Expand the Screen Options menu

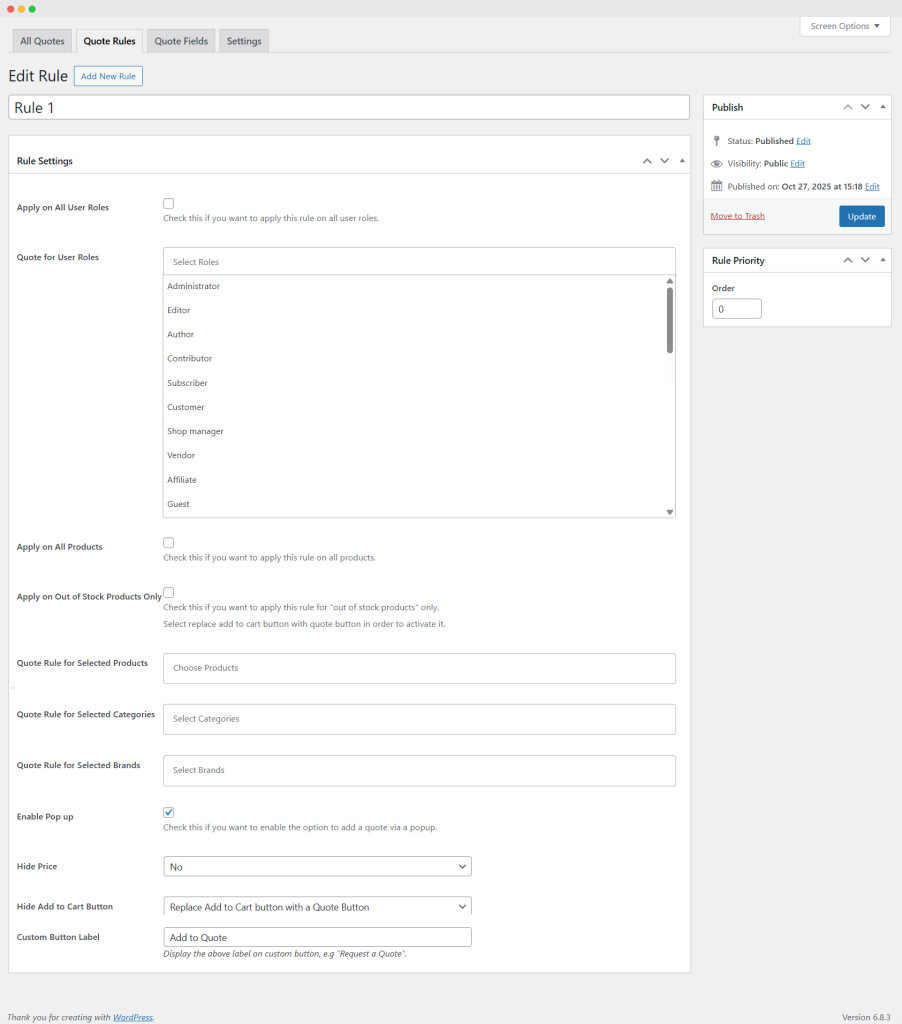tap(845, 26)
